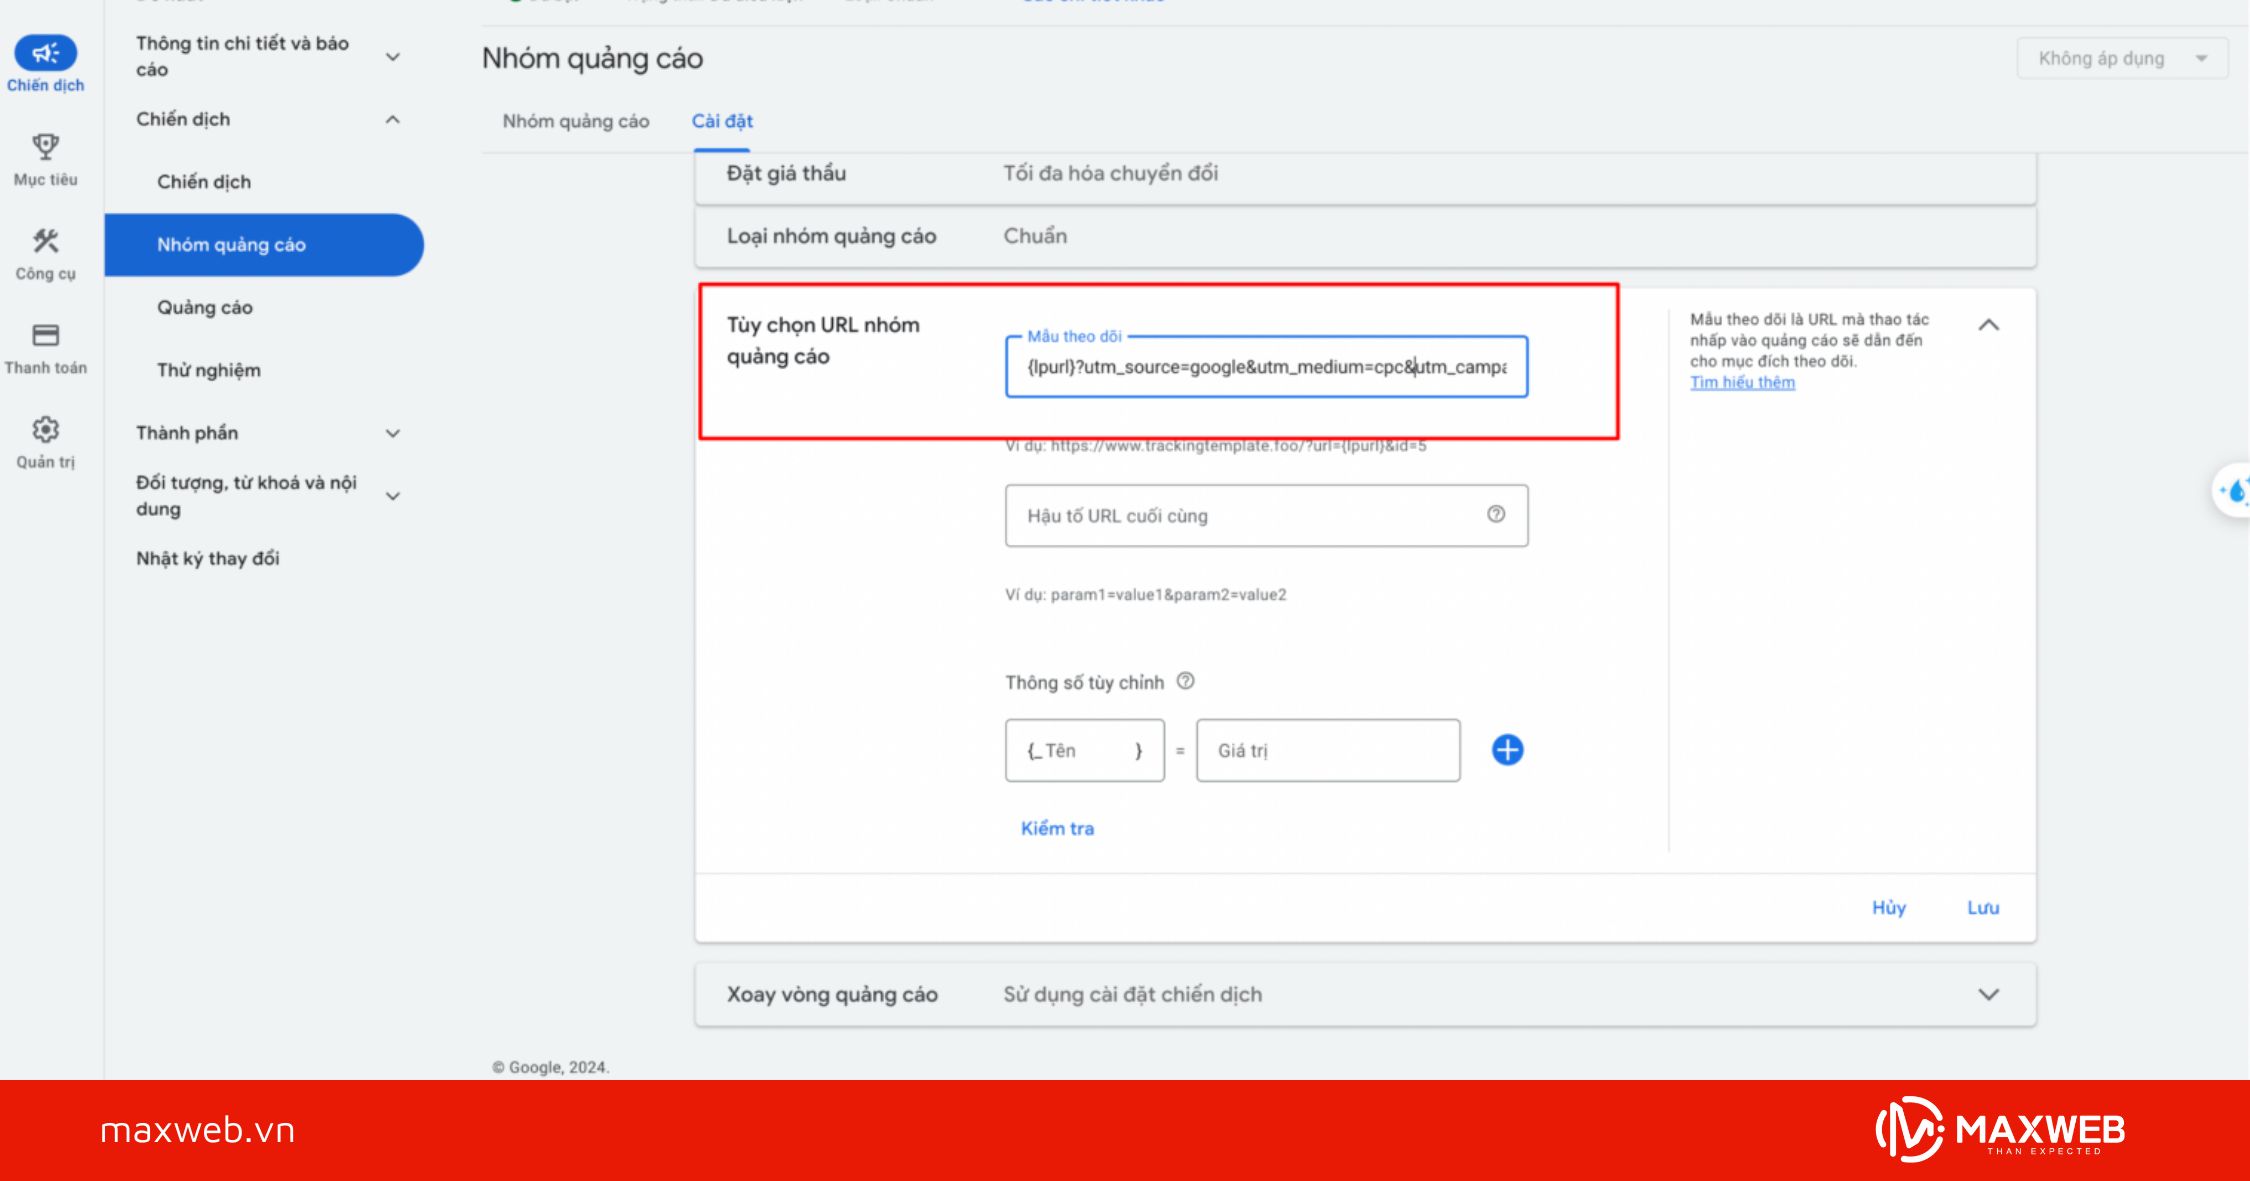Select Quảng cáo in the left navigation
2250x1181 pixels.
pos(204,307)
